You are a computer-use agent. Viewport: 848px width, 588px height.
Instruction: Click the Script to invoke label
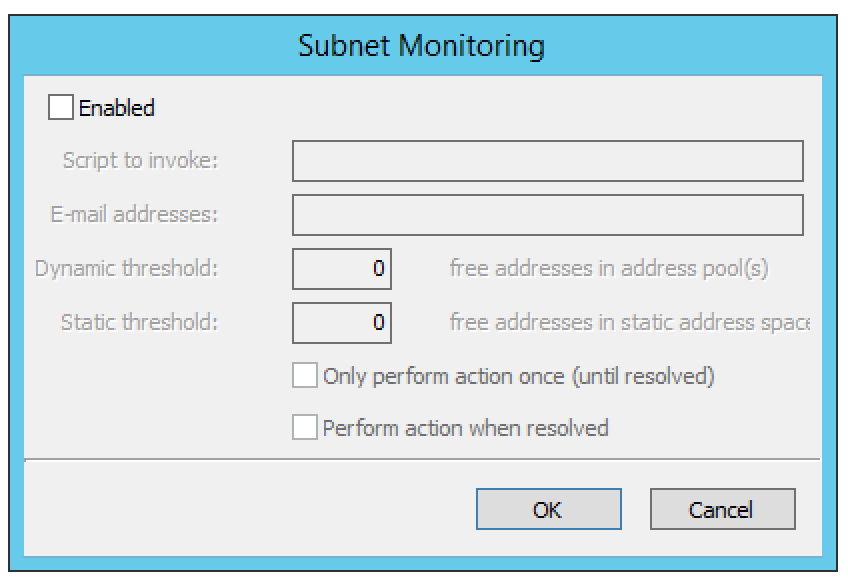pos(141,160)
